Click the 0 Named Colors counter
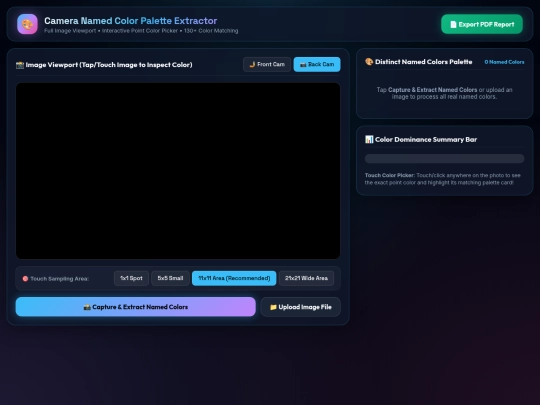 click(504, 62)
